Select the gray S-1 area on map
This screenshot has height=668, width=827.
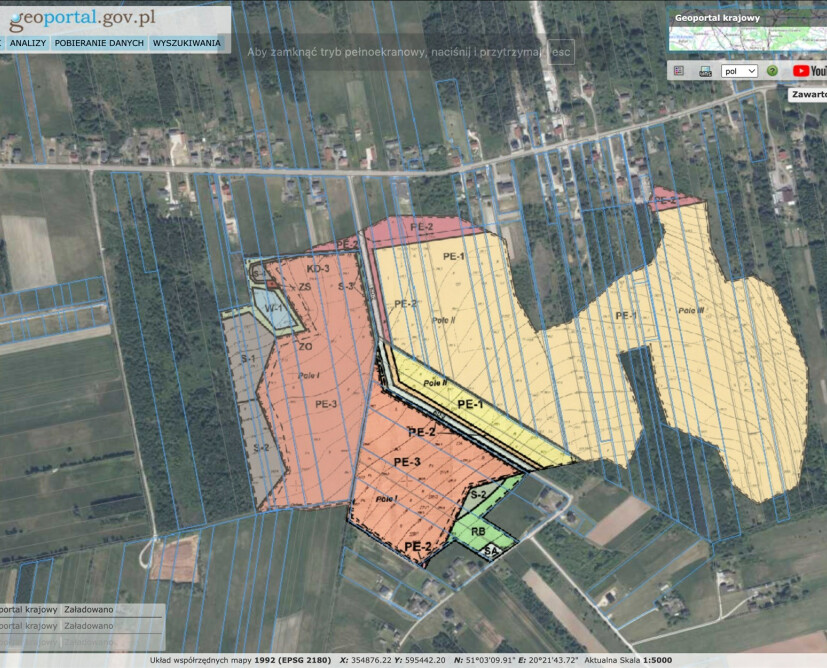(248, 358)
